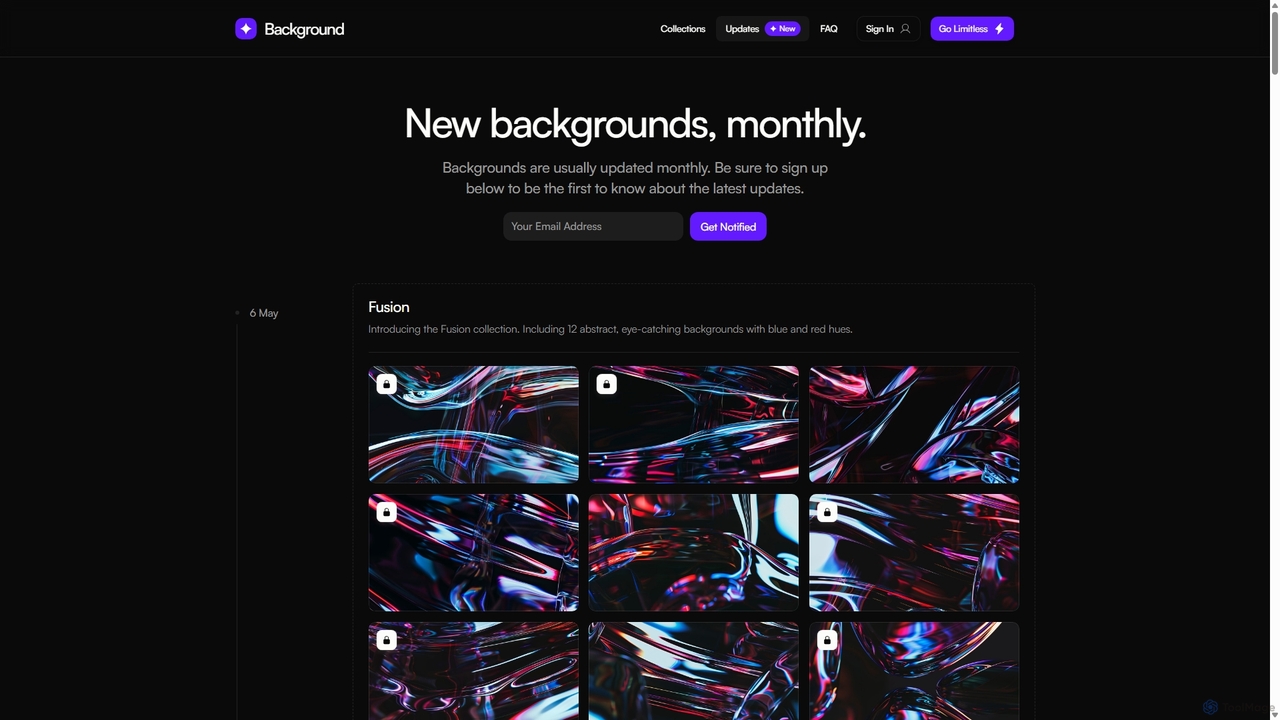Click the lightning bolt icon in Go Limitless

(x=999, y=29)
